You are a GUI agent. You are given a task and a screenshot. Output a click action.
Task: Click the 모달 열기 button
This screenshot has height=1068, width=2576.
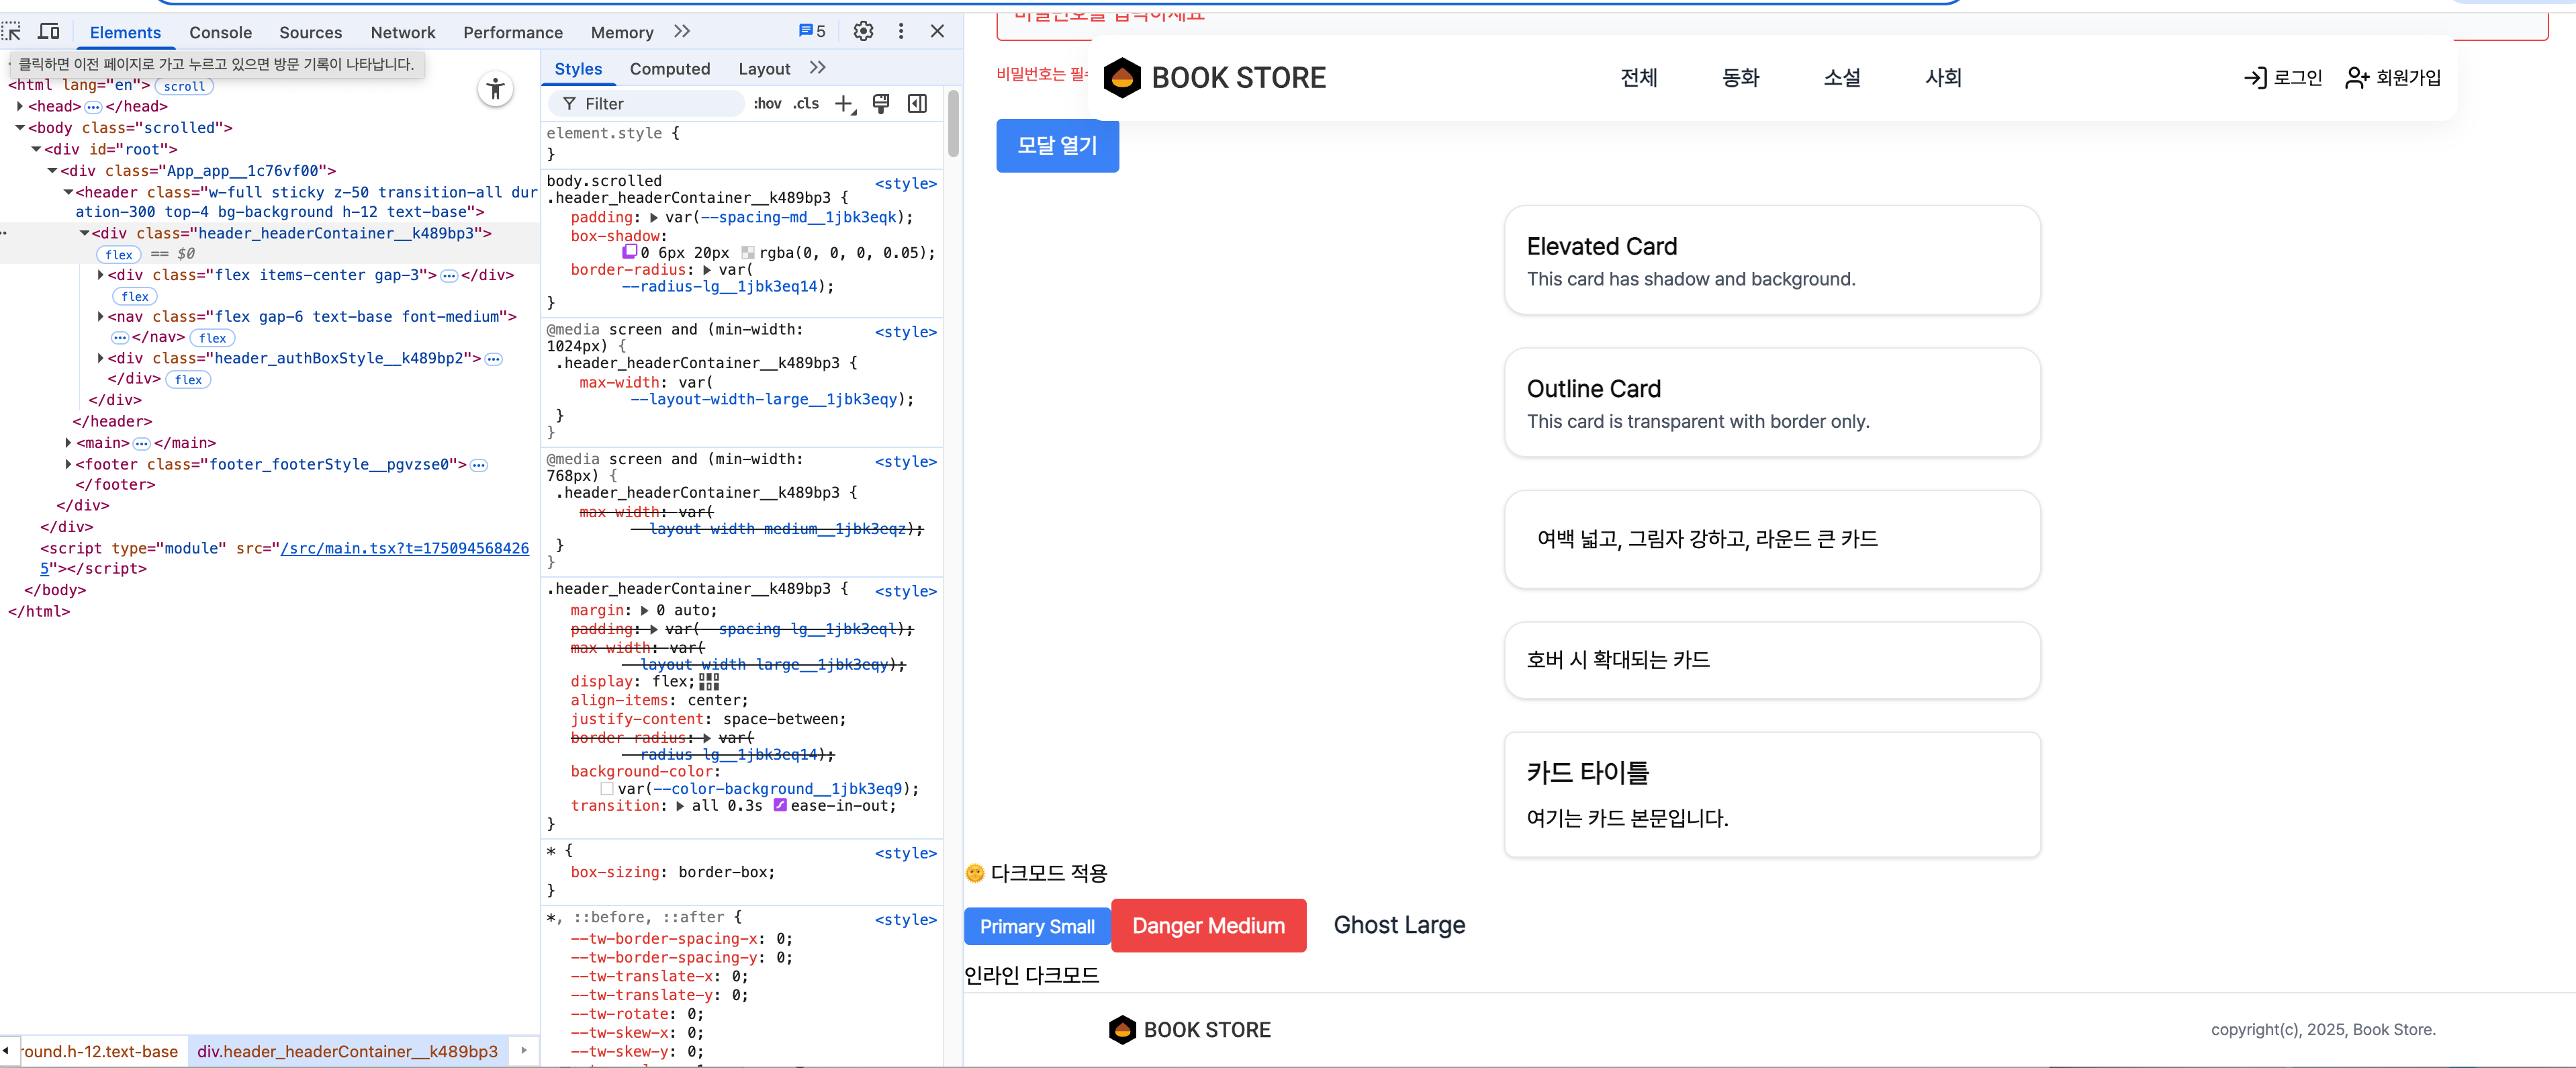(1057, 146)
